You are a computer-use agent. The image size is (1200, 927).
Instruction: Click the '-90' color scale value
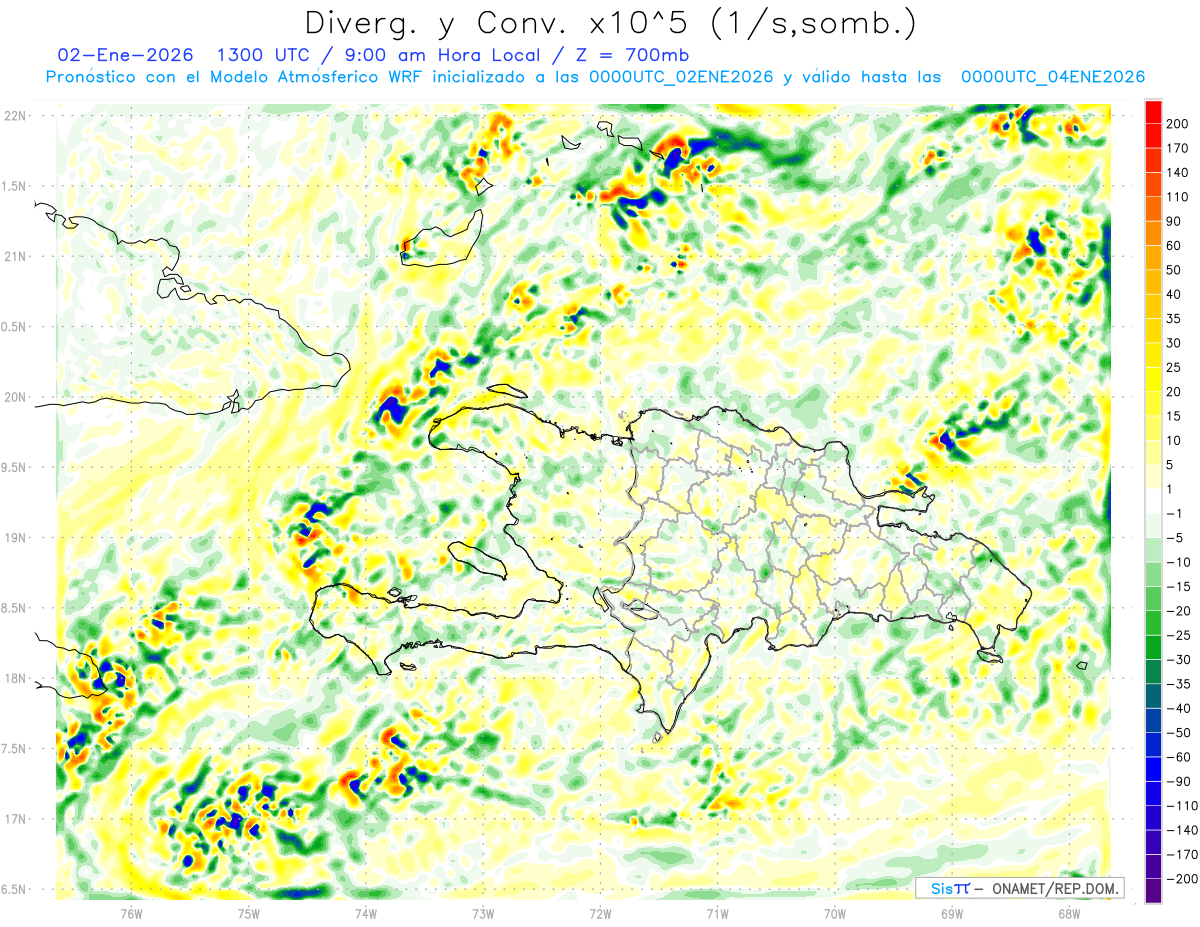(1178, 782)
